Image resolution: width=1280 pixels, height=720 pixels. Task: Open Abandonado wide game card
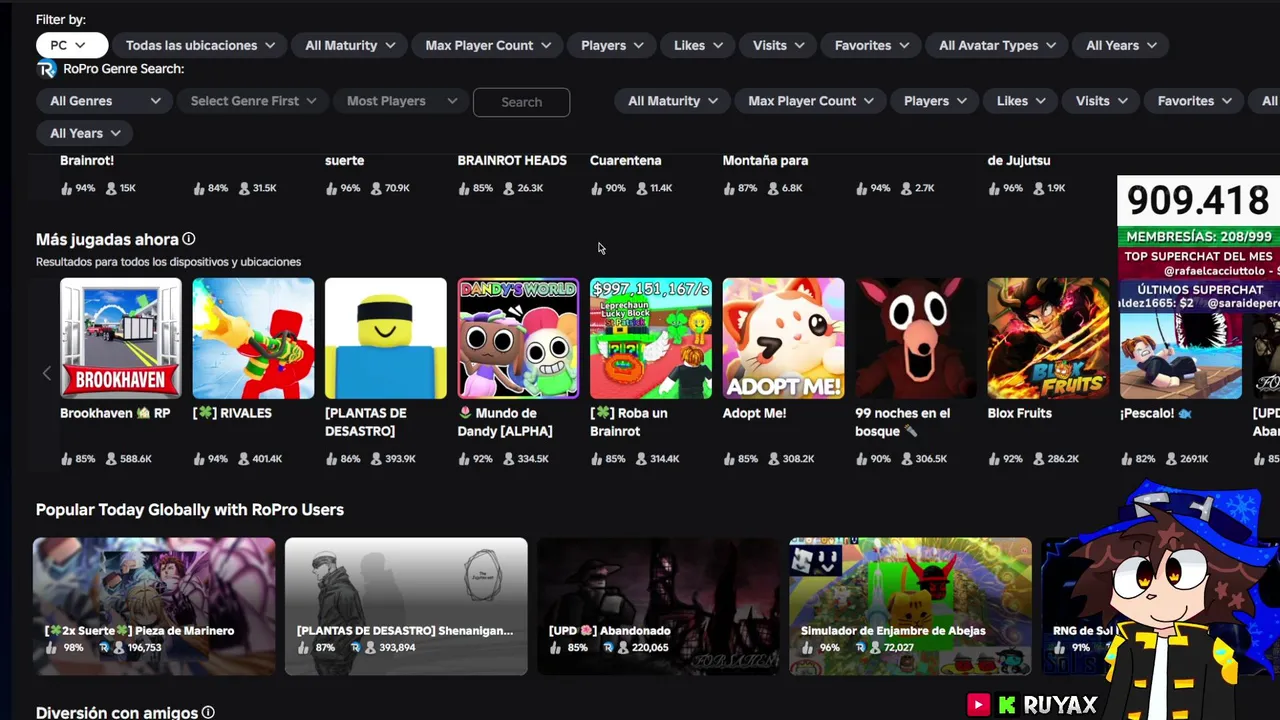pos(658,606)
